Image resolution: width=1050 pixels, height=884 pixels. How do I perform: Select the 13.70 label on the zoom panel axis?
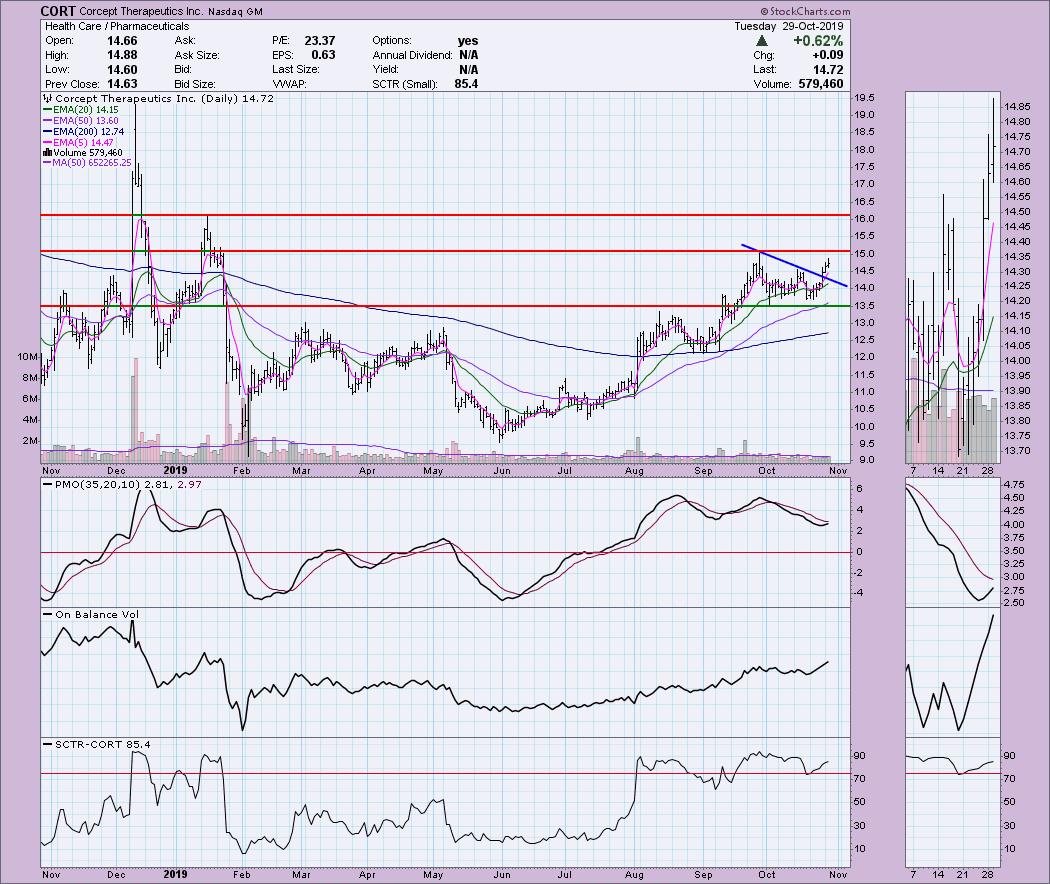[1017, 451]
